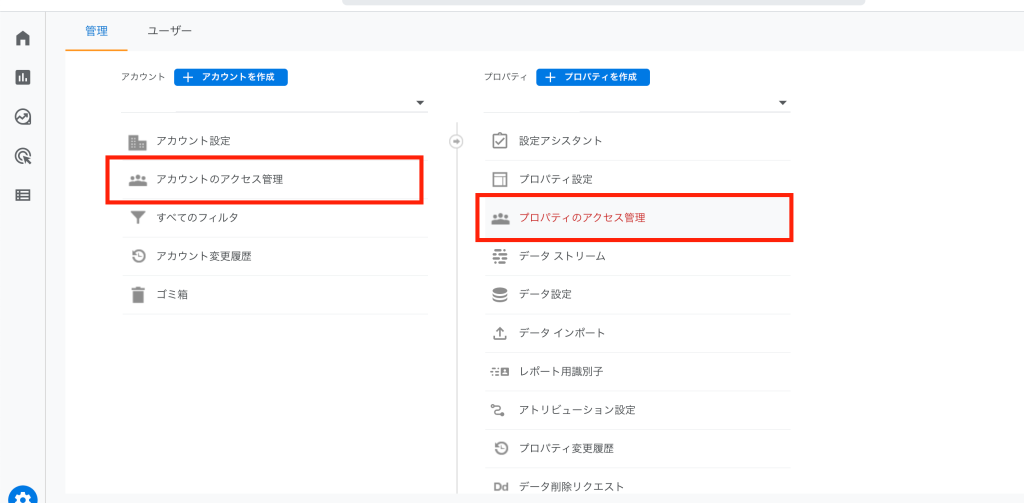
Task: Select the 管理 tab
Action: point(96,31)
